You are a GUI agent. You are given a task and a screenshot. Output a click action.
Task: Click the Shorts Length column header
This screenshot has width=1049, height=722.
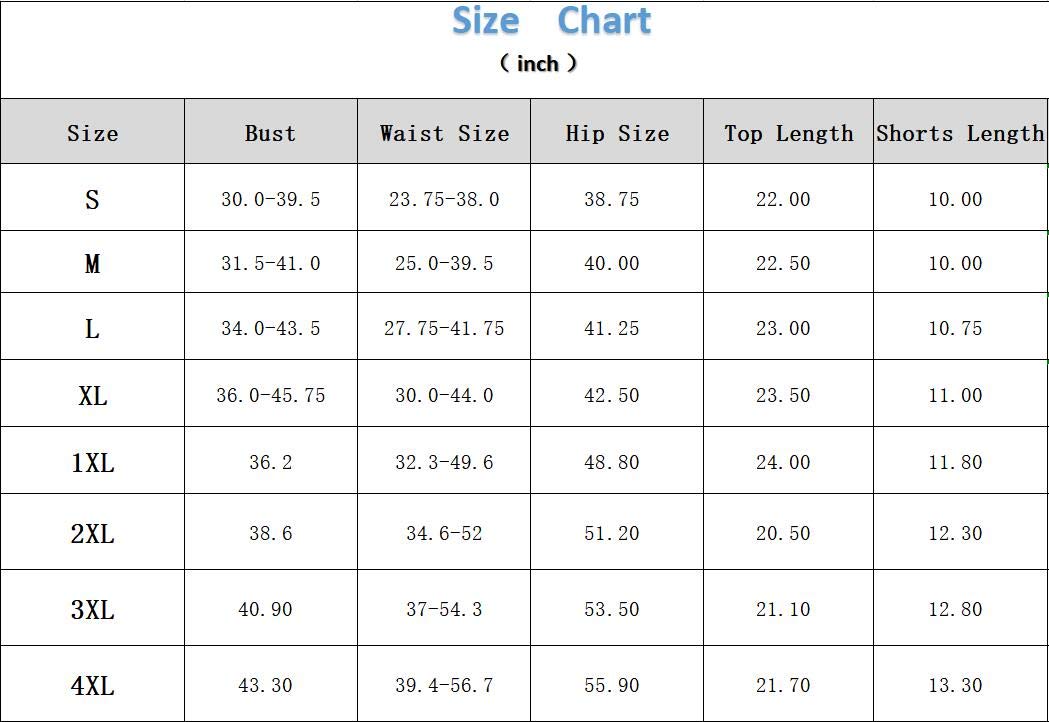(960, 133)
